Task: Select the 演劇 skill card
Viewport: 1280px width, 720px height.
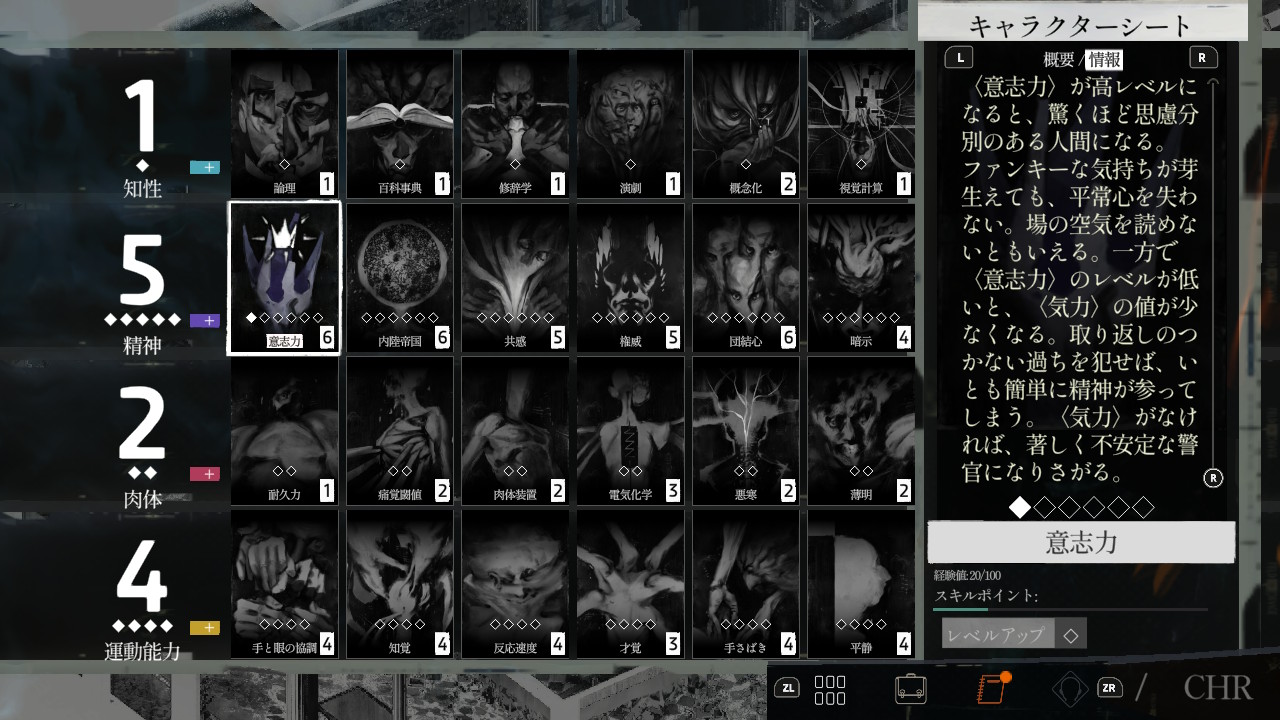Action: point(631,124)
